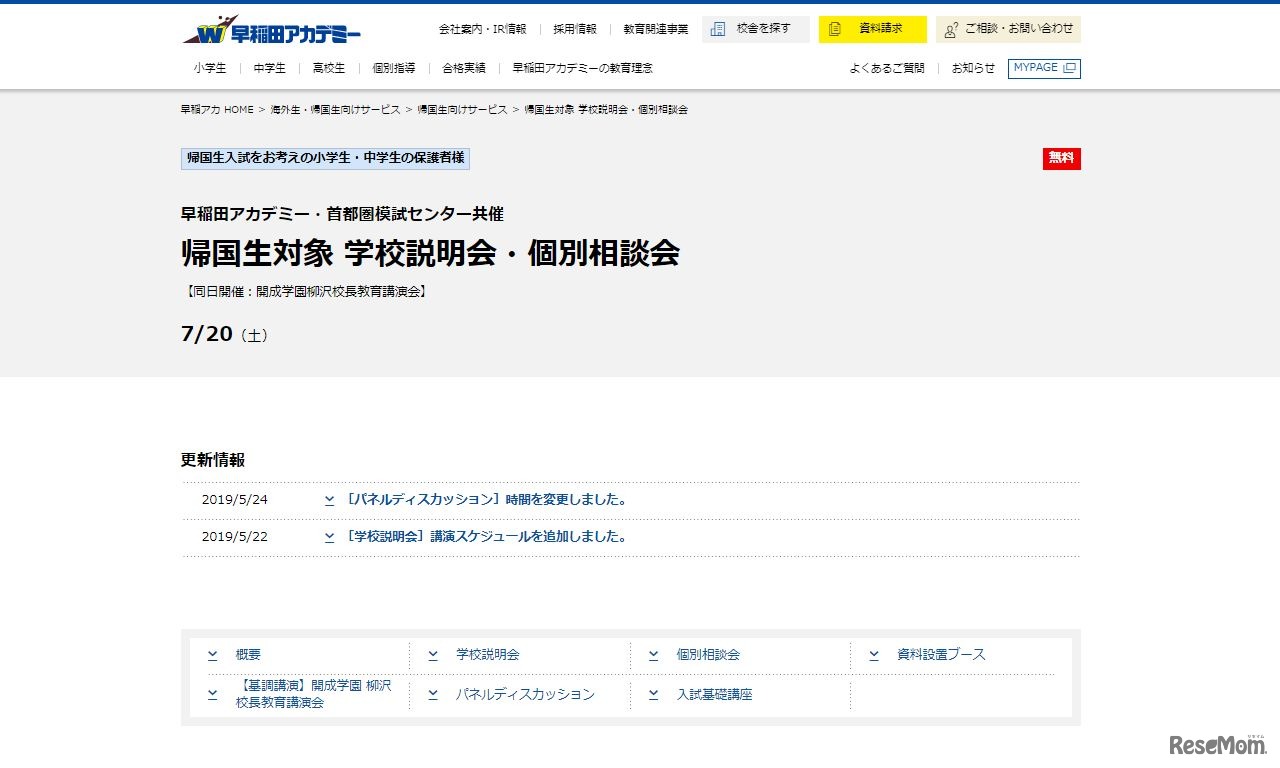Click the person icon beside ご相談・お問い合わせ
The image size is (1280, 768).
click(x=951, y=29)
